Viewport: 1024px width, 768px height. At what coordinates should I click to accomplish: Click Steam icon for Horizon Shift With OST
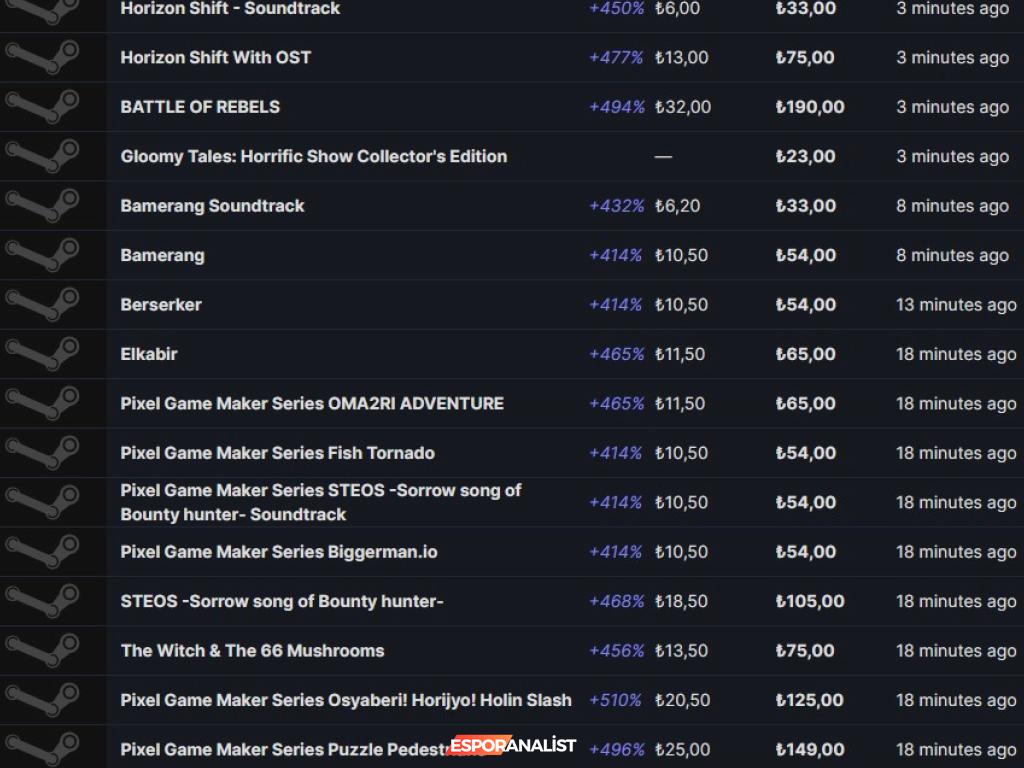point(42,58)
